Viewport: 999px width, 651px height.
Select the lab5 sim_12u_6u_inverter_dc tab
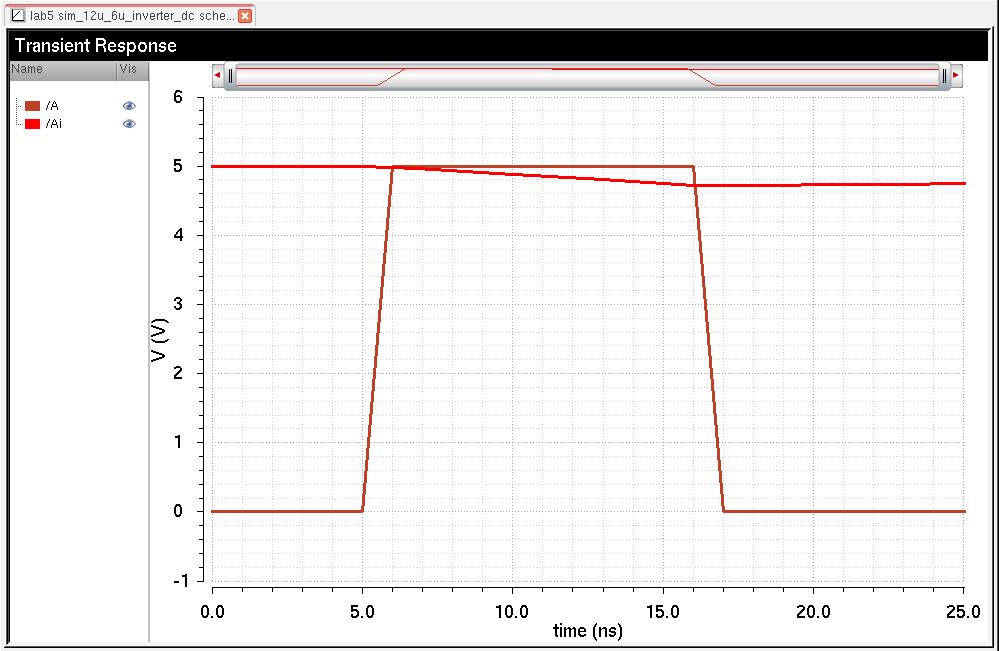tap(130, 16)
